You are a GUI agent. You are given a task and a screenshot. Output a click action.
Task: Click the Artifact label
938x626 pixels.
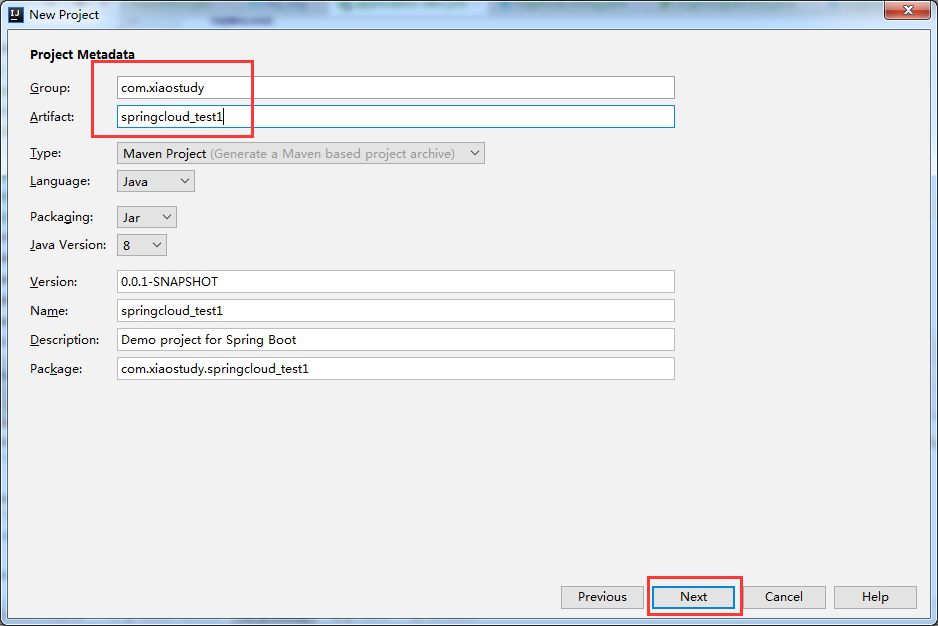click(x=52, y=117)
